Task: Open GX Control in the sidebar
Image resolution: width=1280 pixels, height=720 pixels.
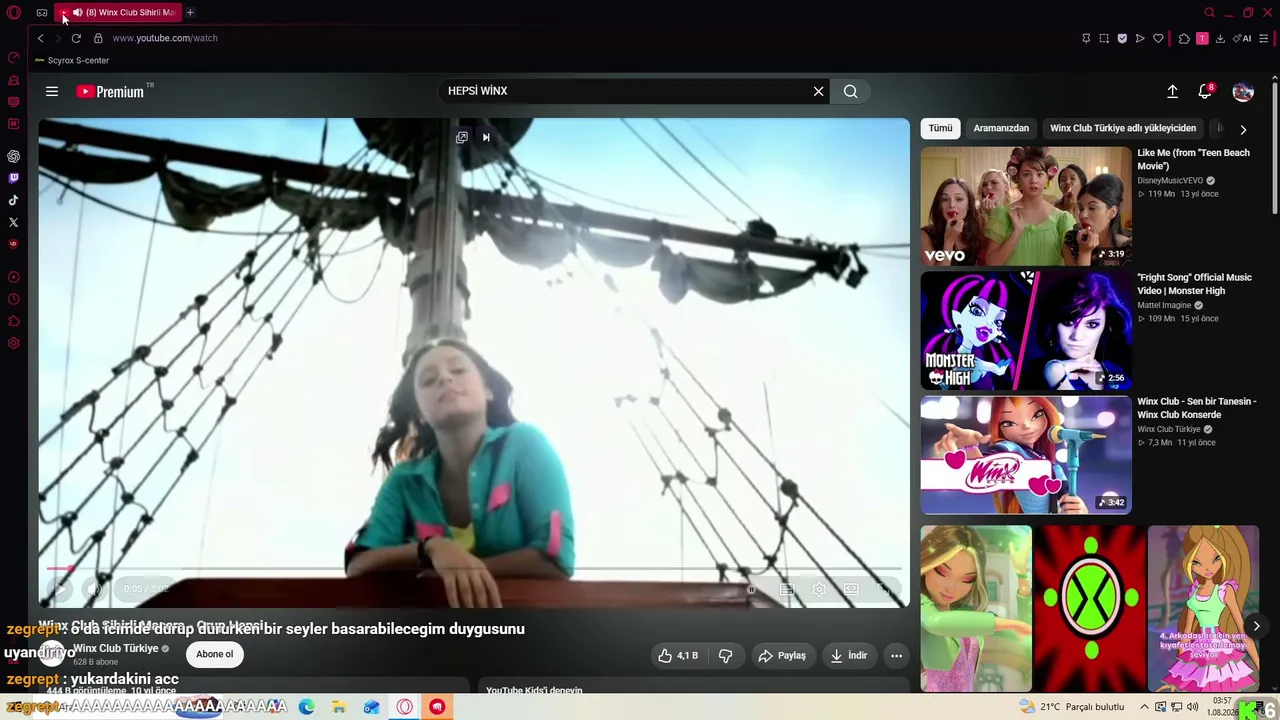Action: (x=14, y=58)
